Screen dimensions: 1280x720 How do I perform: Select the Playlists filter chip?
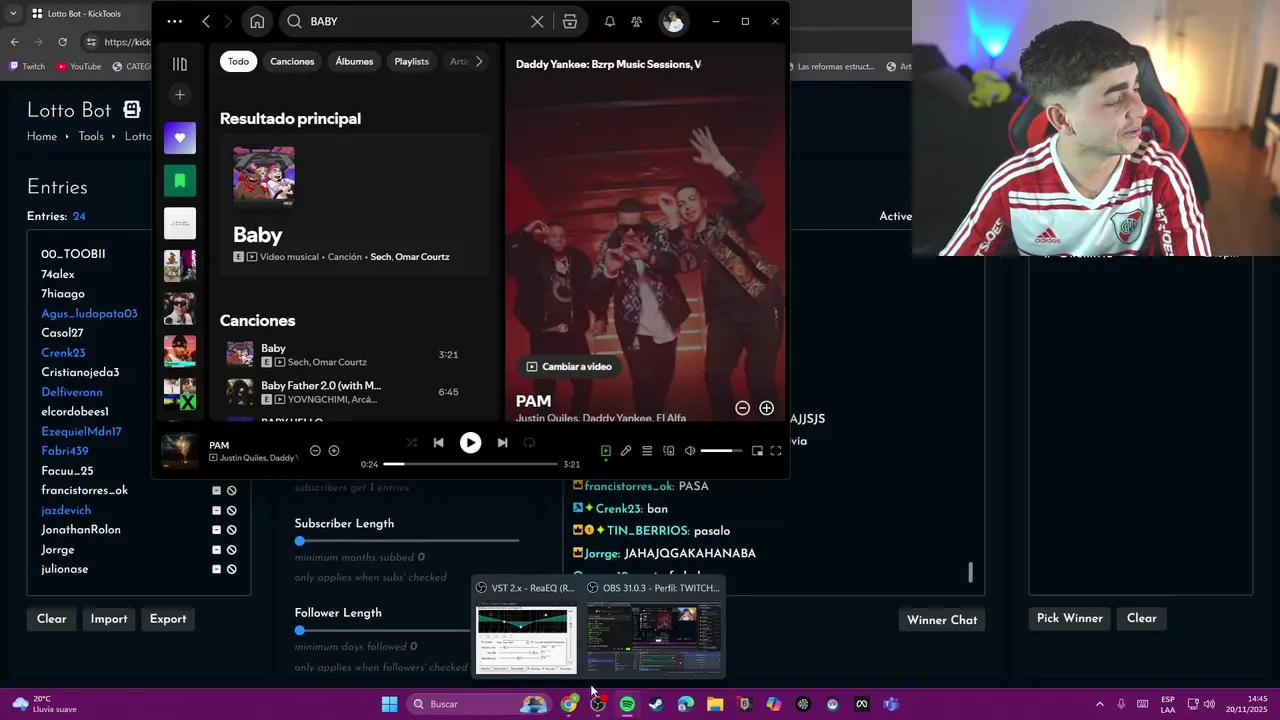[x=411, y=61]
